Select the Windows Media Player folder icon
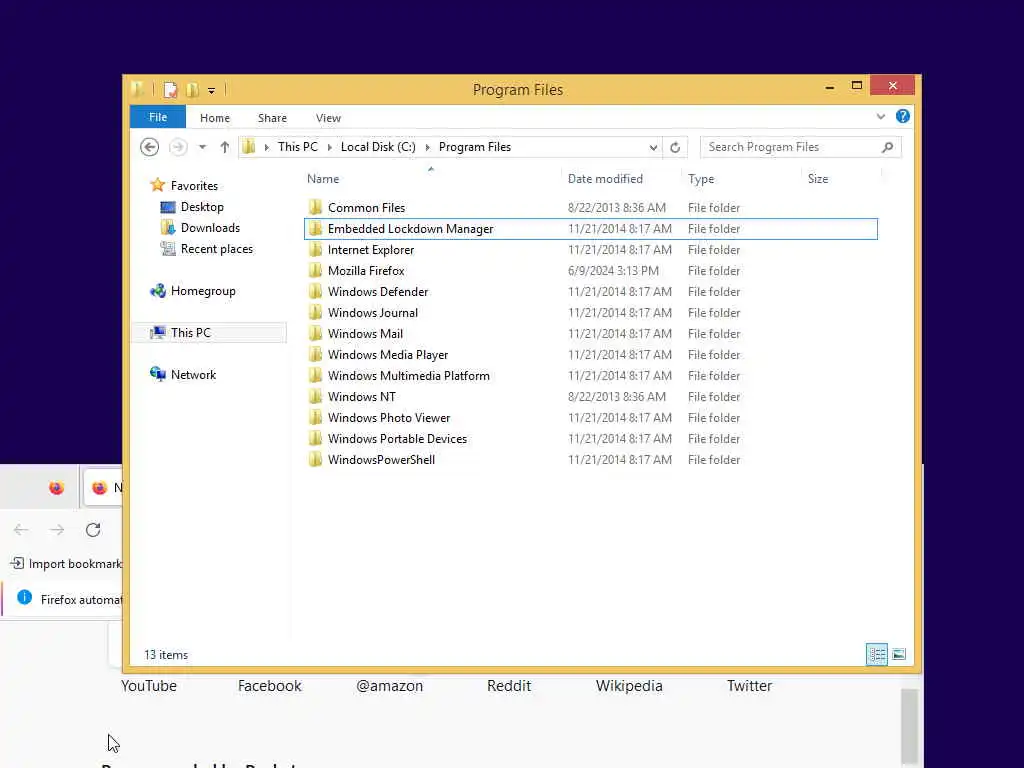The width and height of the screenshot is (1024, 768). pyautogui.click(x=315, y=355)
